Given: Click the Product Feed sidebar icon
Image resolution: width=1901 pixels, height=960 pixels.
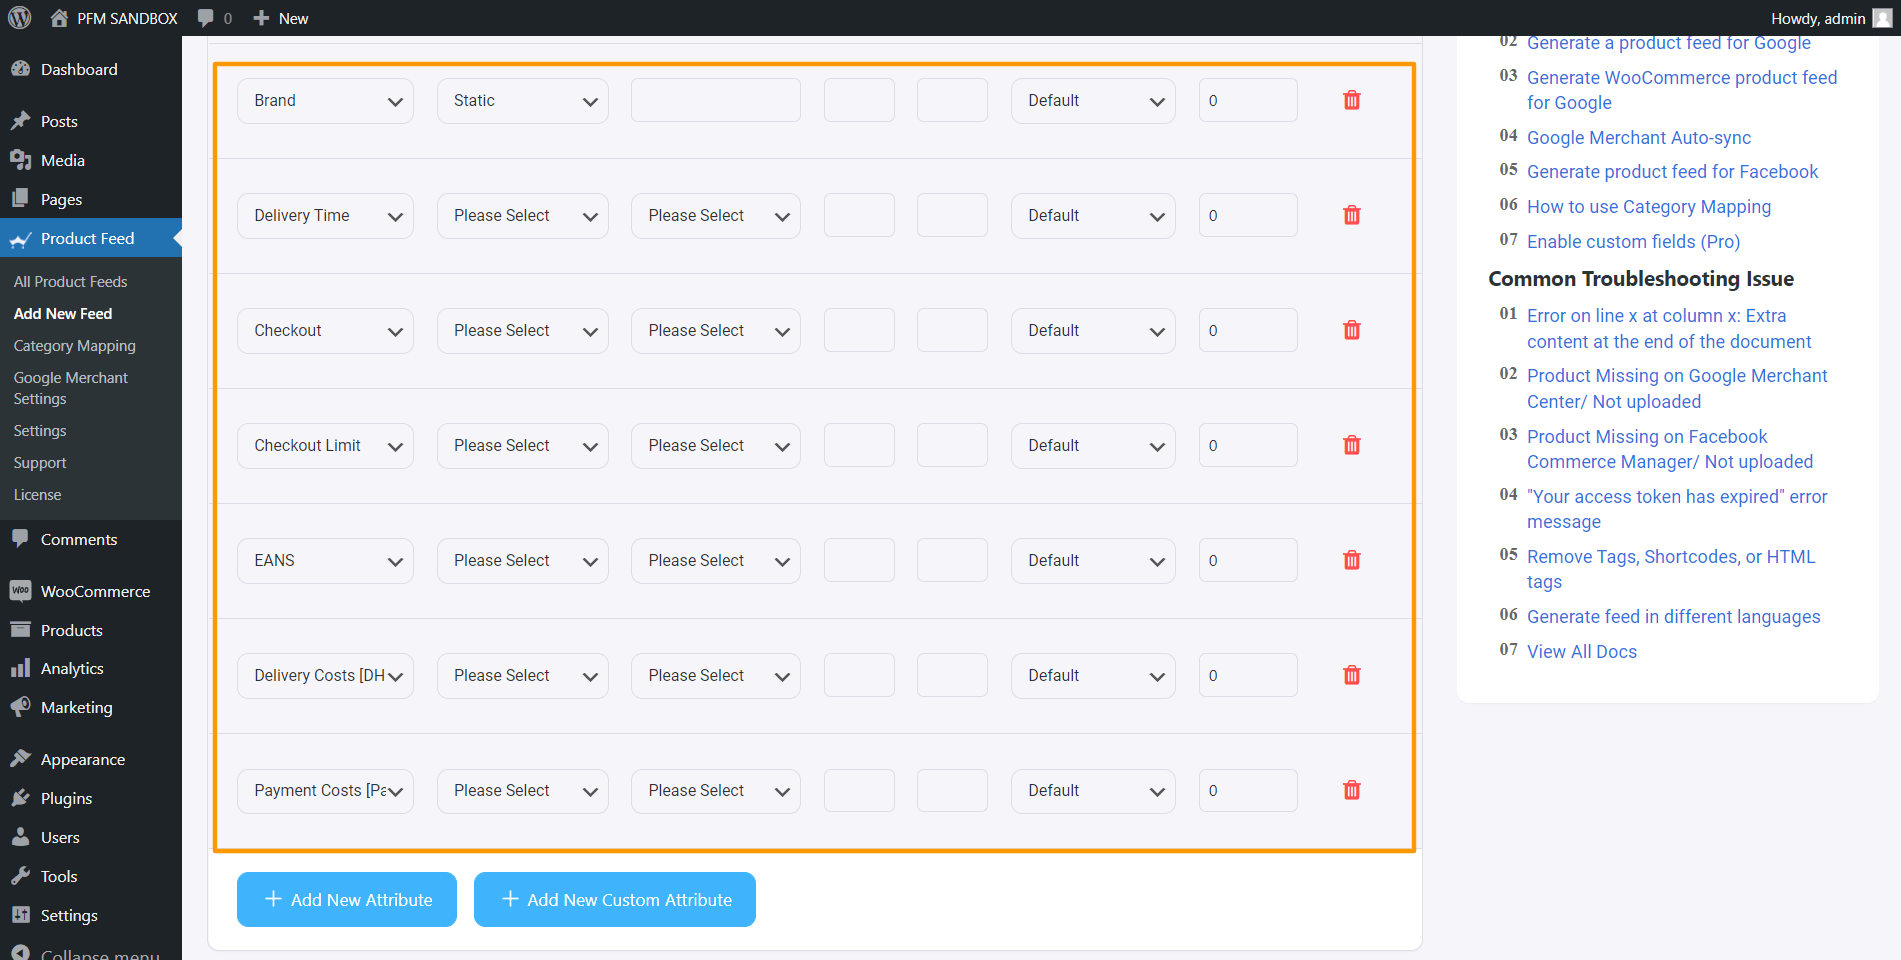Looking at the screenshot, I should [20, 238].
